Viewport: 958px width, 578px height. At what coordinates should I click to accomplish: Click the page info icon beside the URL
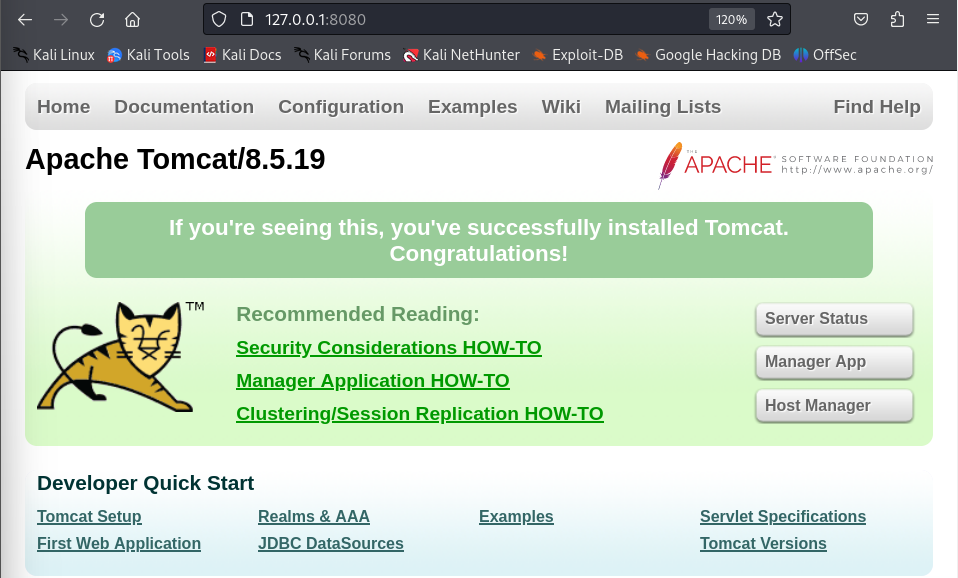point(247,20)
